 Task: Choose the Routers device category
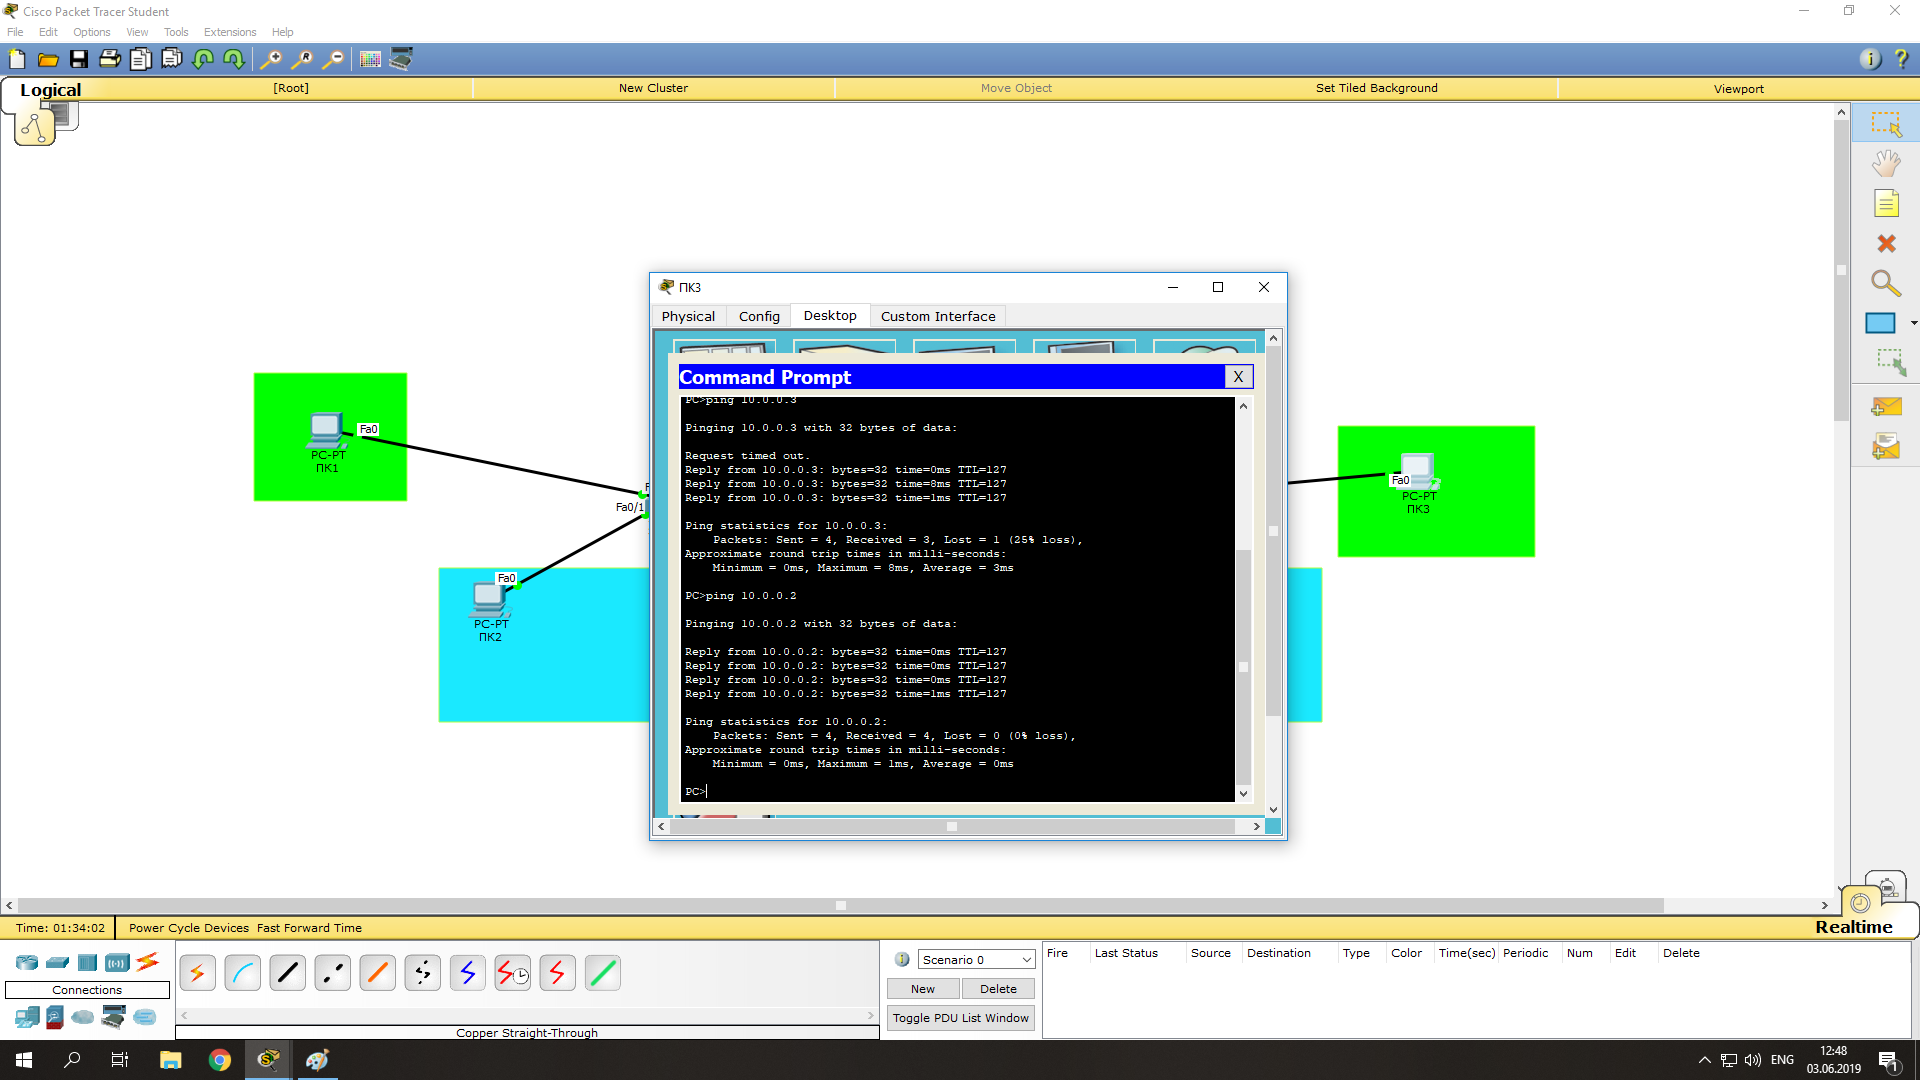[x=27, y=962]
